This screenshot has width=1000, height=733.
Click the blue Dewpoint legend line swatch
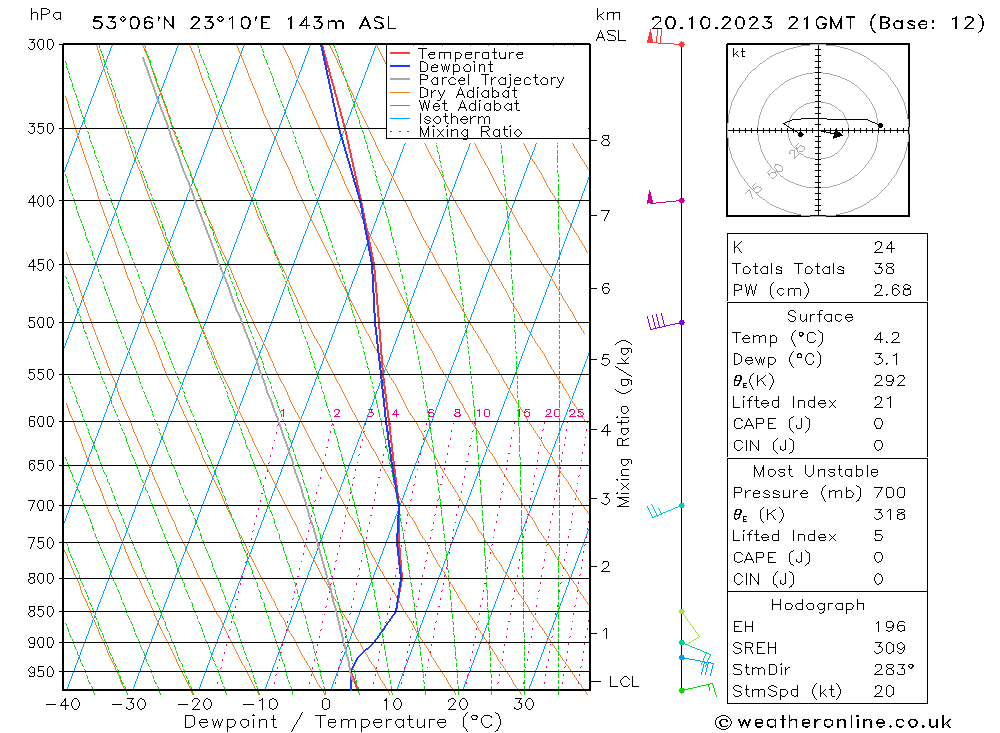[400, 66]
